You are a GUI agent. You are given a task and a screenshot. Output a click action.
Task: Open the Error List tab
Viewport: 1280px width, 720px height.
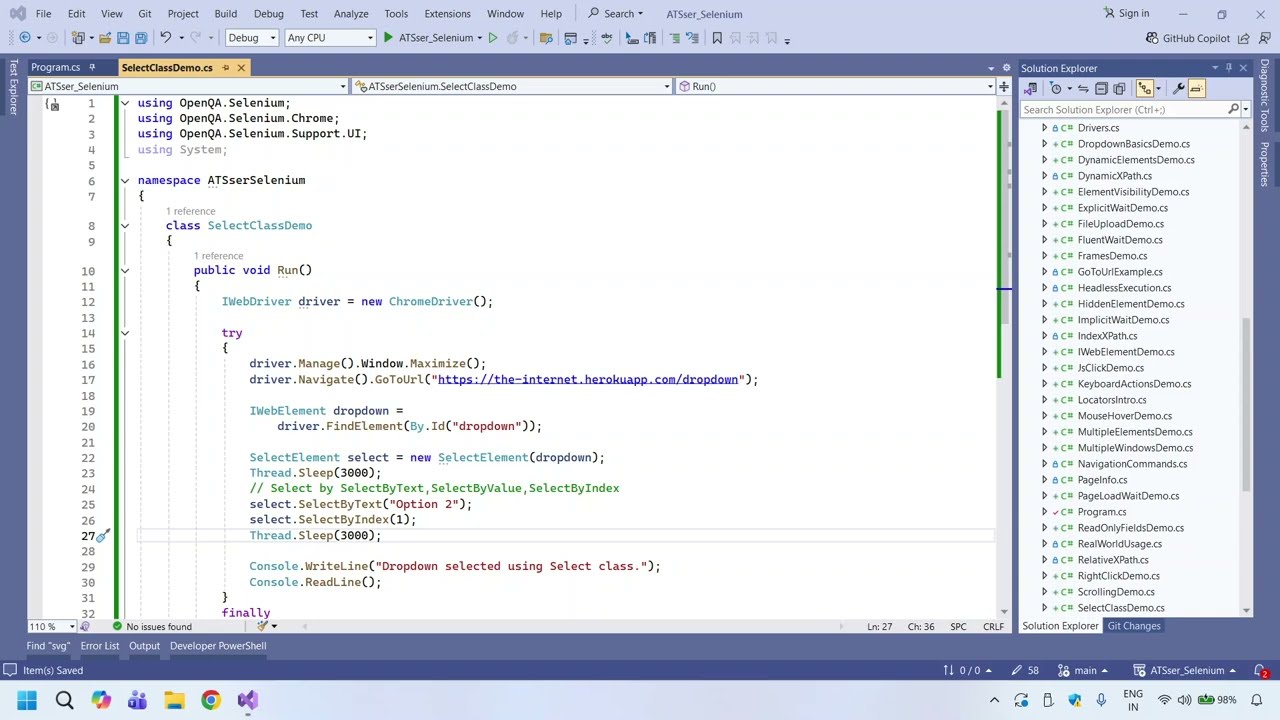point(99,646)
